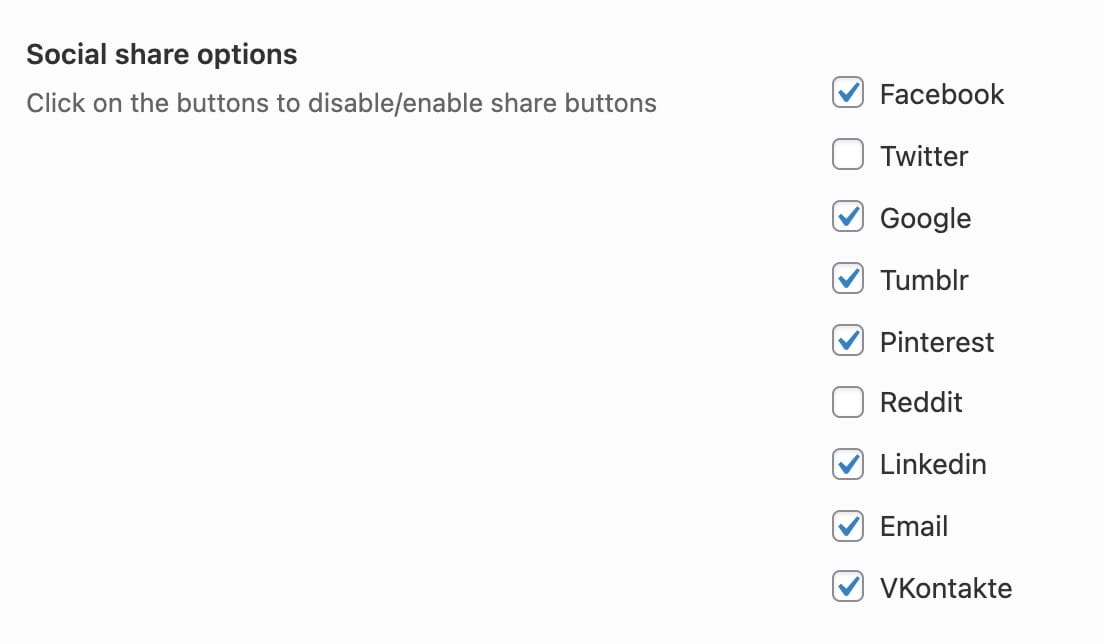Disable the Tumblr checkbox
The width and height of the screenshot is (1104, 644).
(848, 278)
